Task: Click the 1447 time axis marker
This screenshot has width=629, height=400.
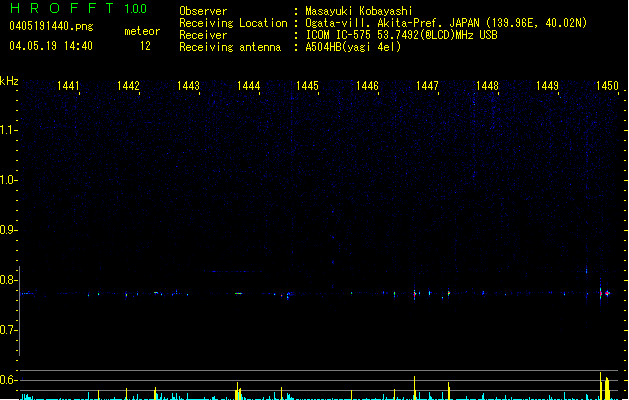Action: click(427, 85)
